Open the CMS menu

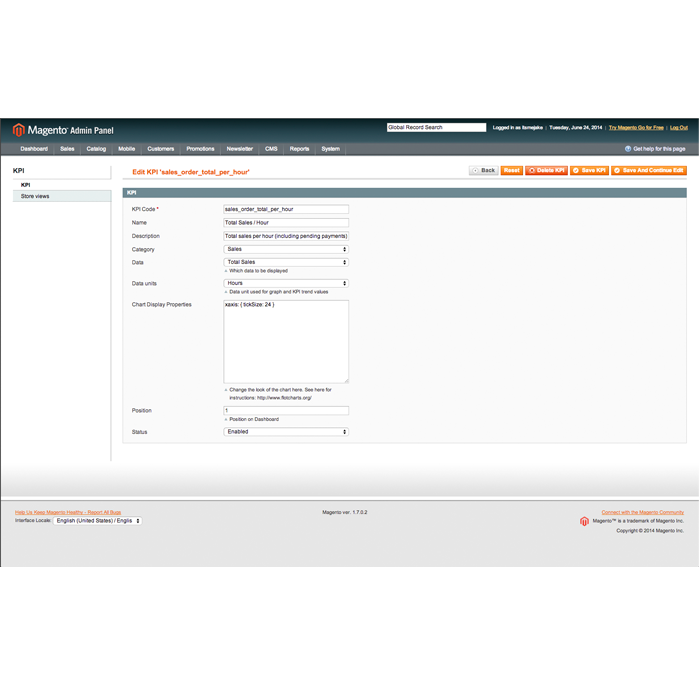click(271, 149)
